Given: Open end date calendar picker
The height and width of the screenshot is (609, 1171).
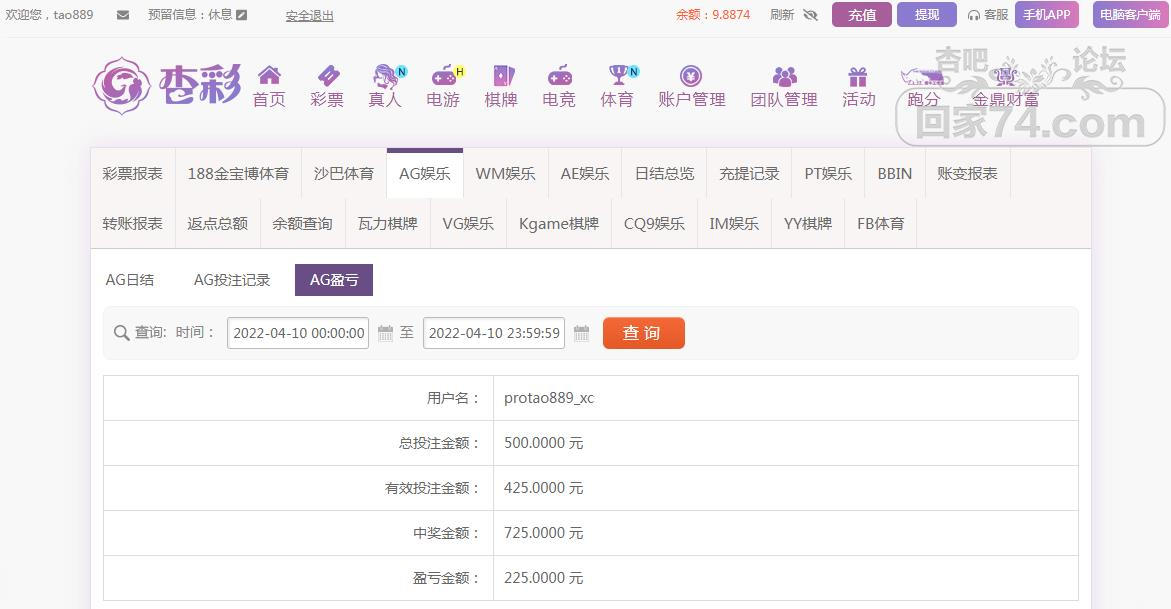Looking at the screenshot, I should click(x=581, y=333).
